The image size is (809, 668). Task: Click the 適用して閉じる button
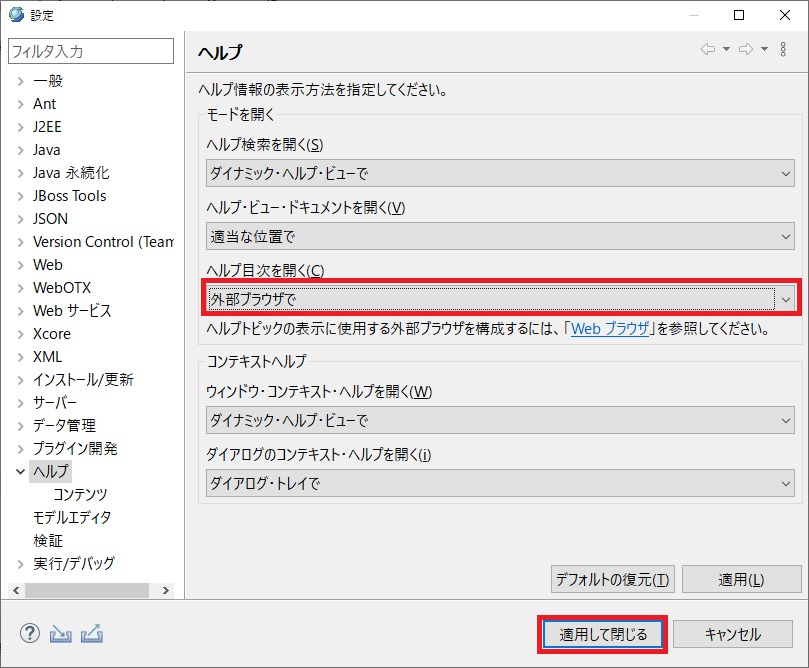coord(603,634)
